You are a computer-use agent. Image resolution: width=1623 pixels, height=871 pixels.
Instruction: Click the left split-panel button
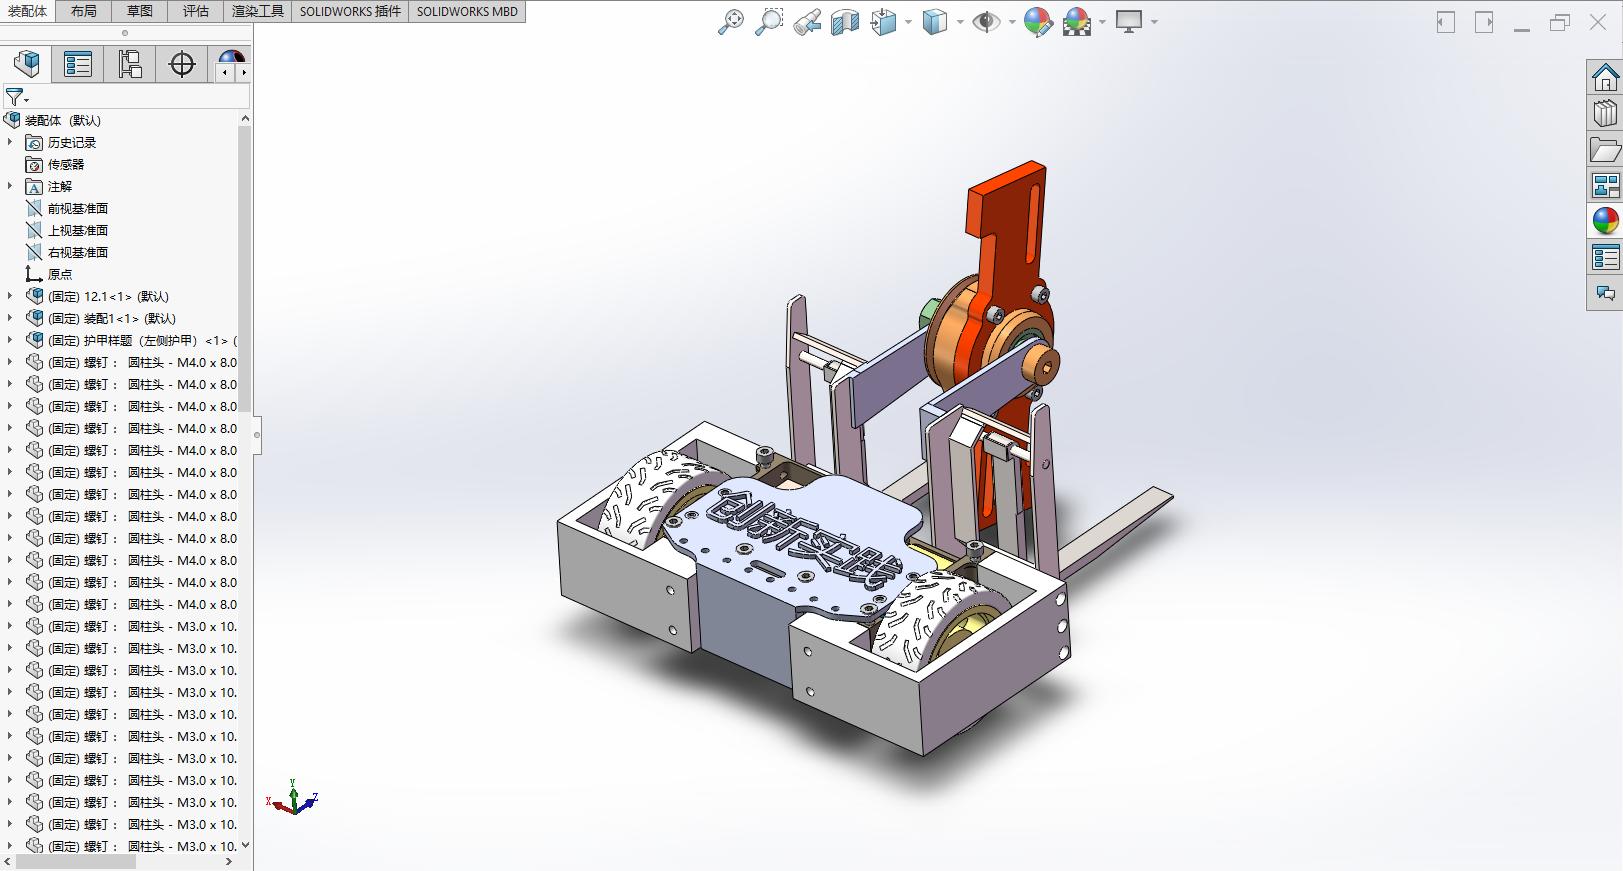click(1446, 22)
